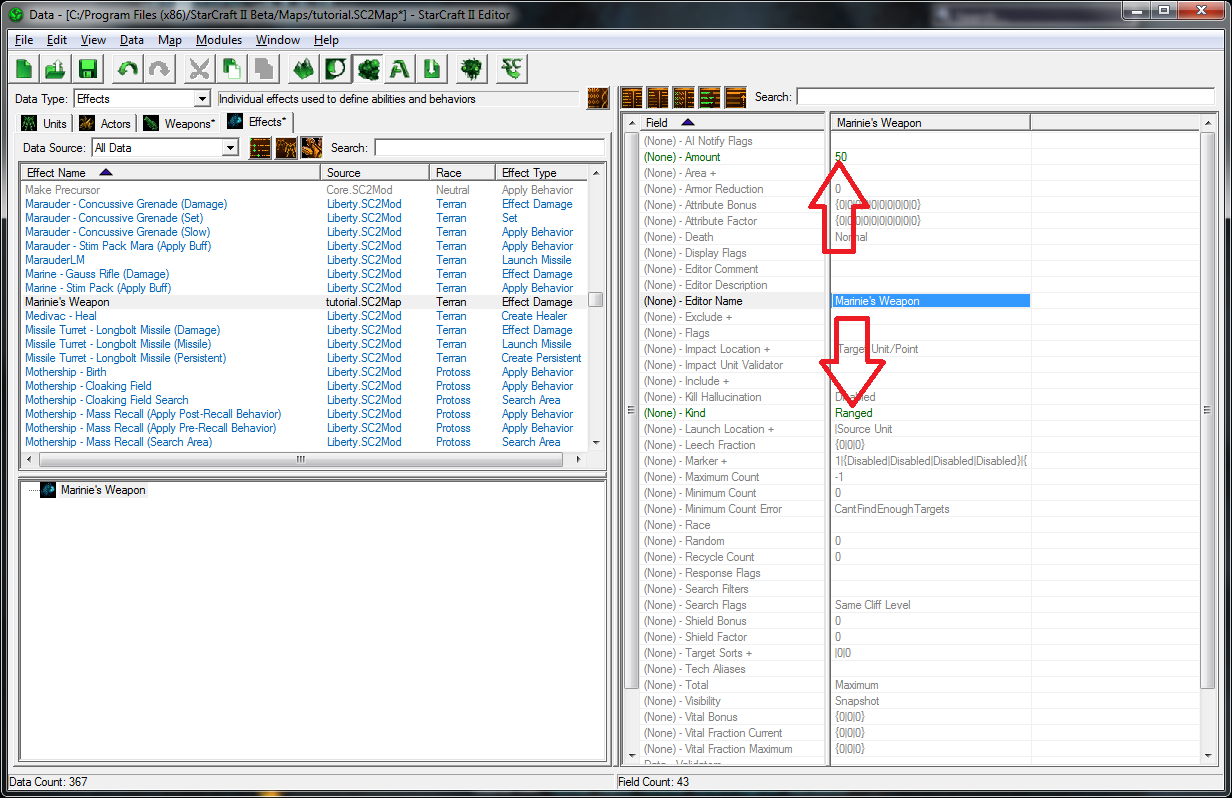Select Marinie's Weapon in the effect list
Image resolution: width=1232 pixels, height=798 pixels.
coord(305,302)
